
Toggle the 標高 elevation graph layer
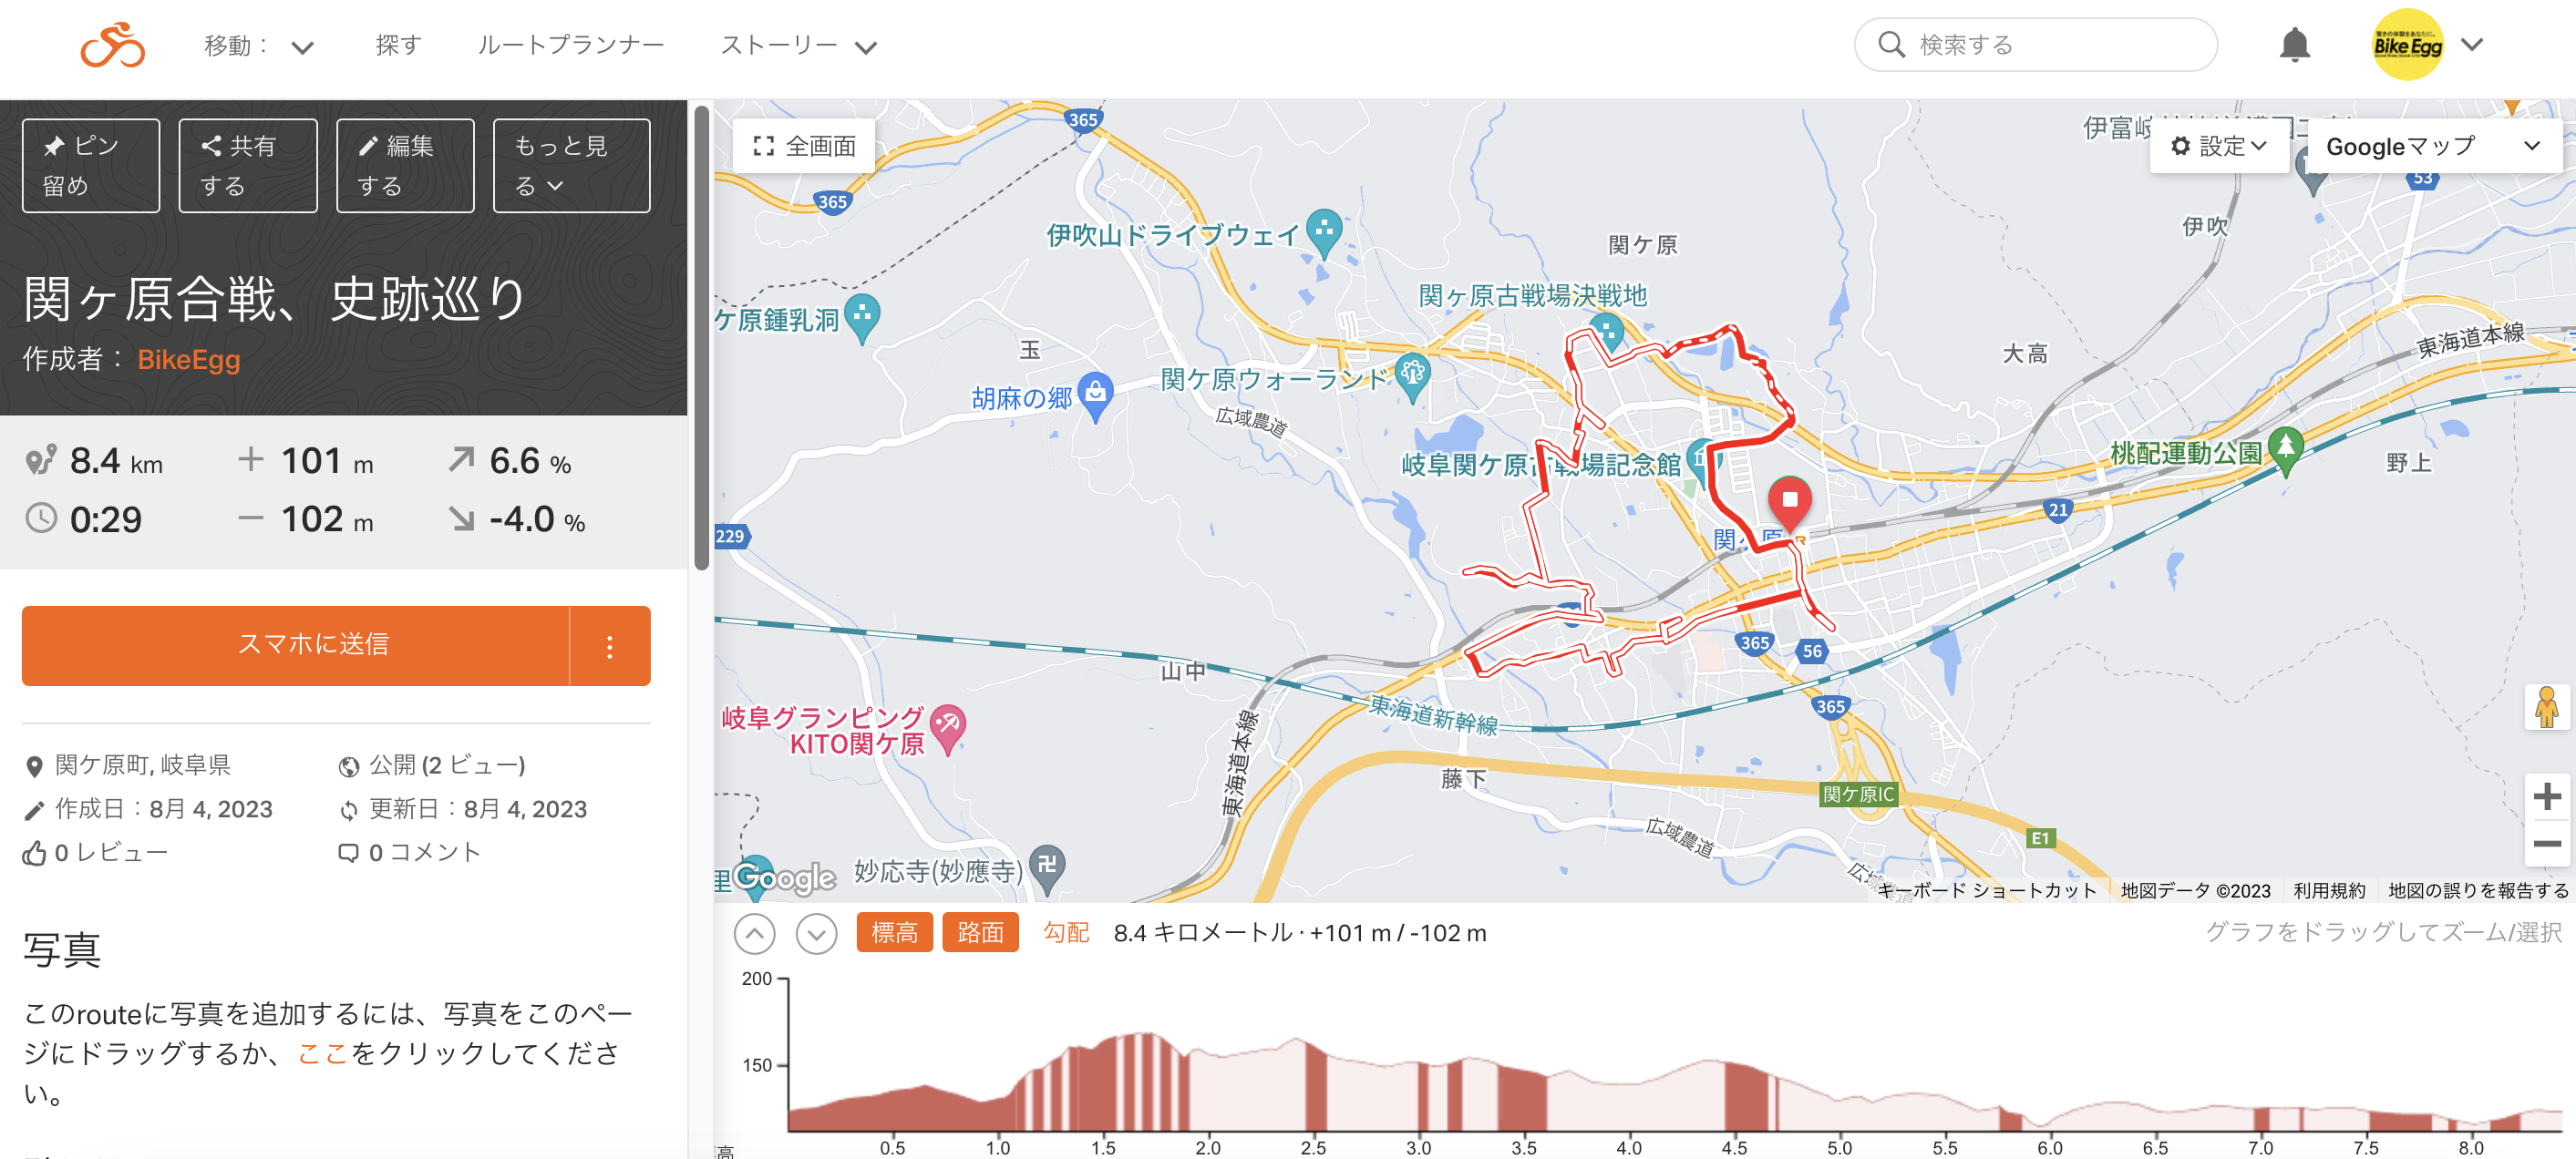[894, 932]
